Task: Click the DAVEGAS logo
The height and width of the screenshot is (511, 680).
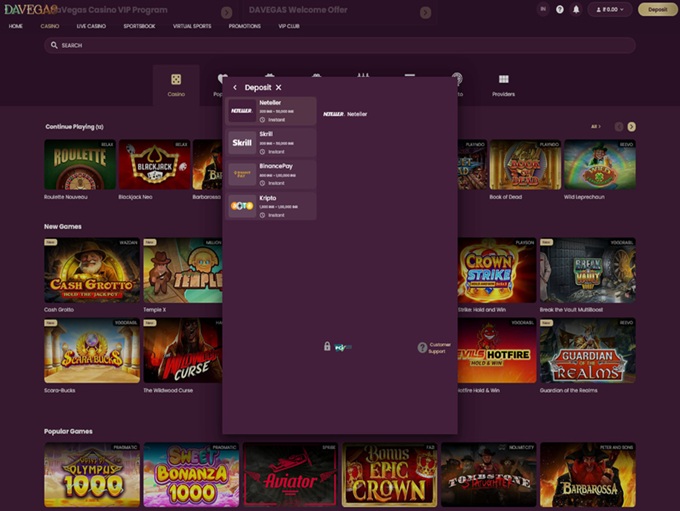Action: (x=24, y=9)
